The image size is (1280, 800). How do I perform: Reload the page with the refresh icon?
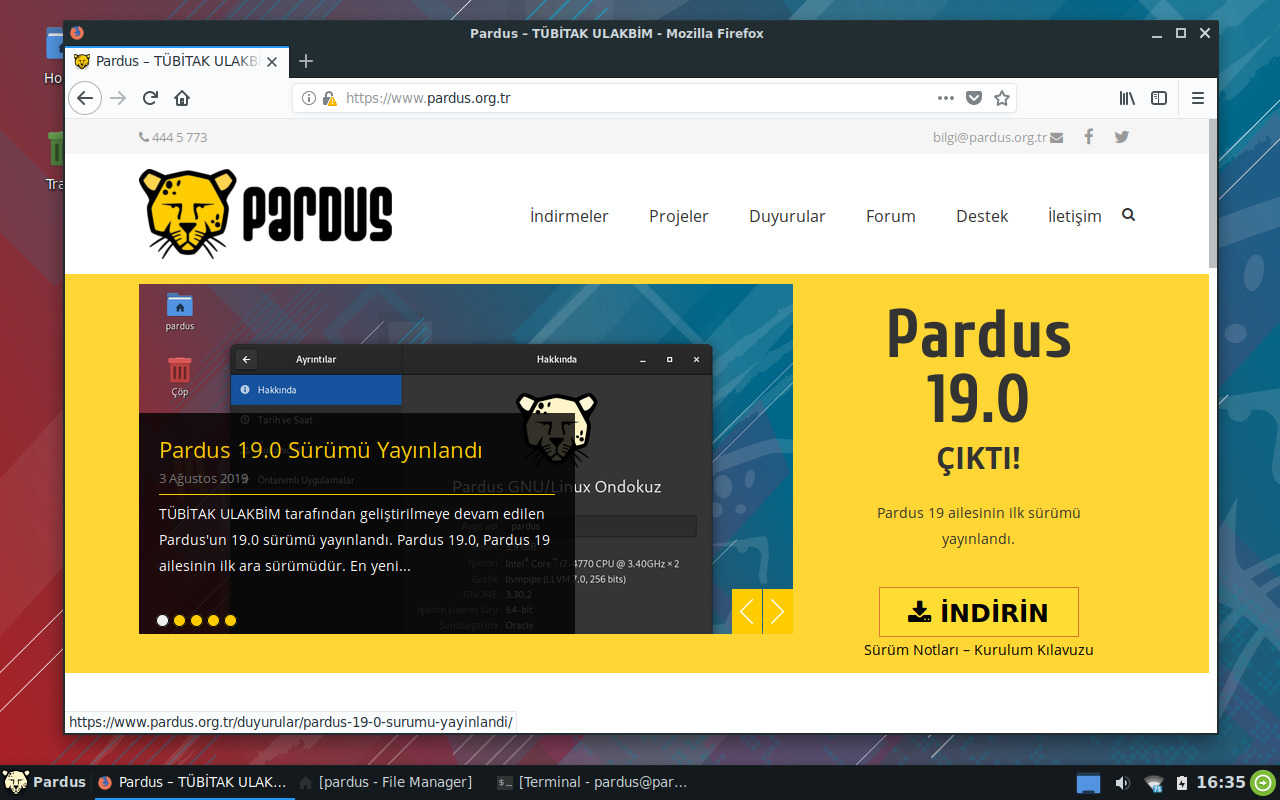(x=150, y=98)
